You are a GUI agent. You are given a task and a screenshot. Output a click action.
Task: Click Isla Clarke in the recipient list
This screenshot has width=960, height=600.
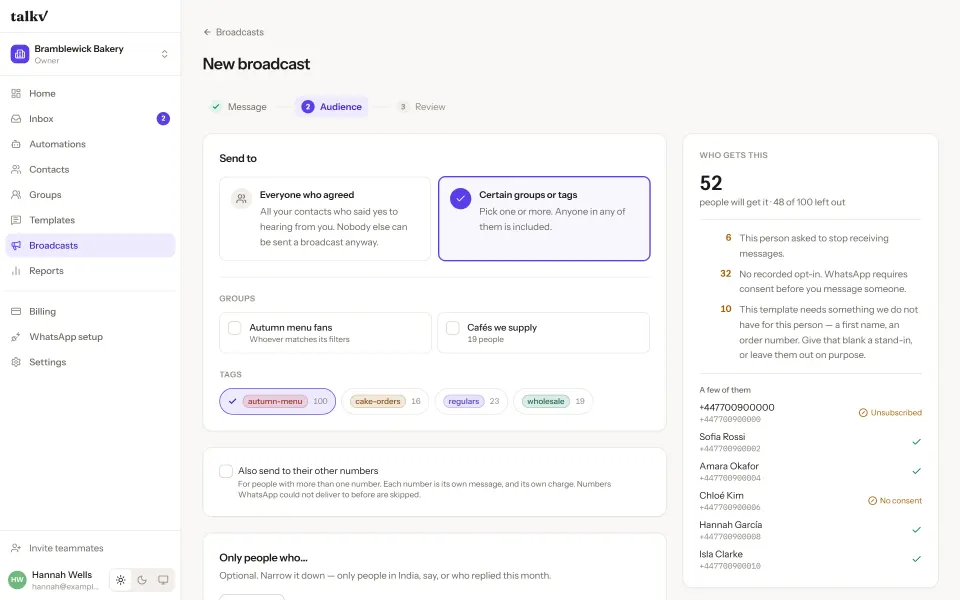(721, 554)
